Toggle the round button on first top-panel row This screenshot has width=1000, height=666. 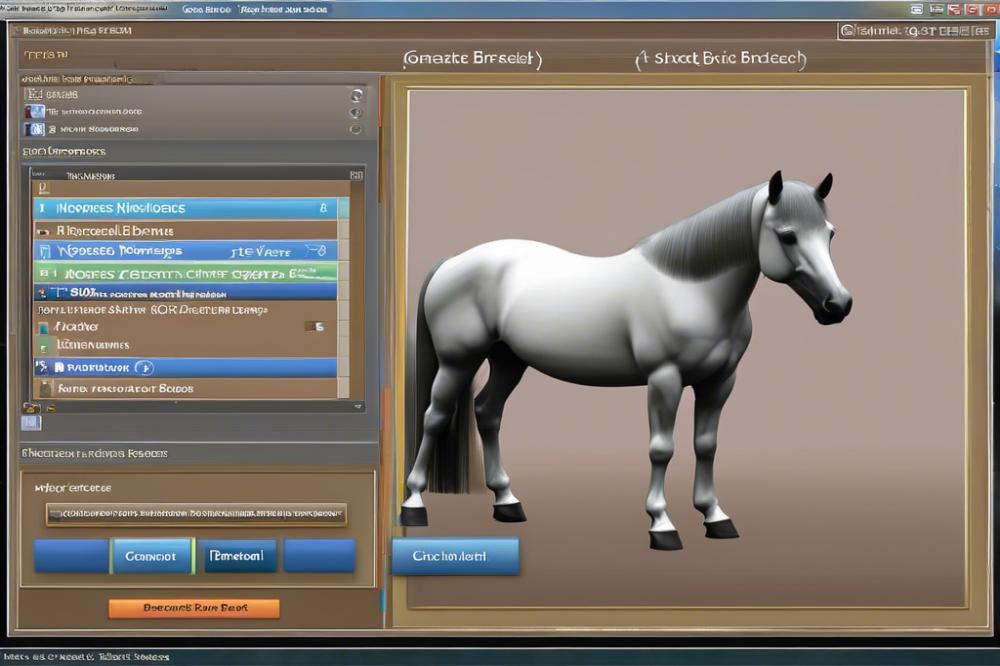tap(356, 95)
